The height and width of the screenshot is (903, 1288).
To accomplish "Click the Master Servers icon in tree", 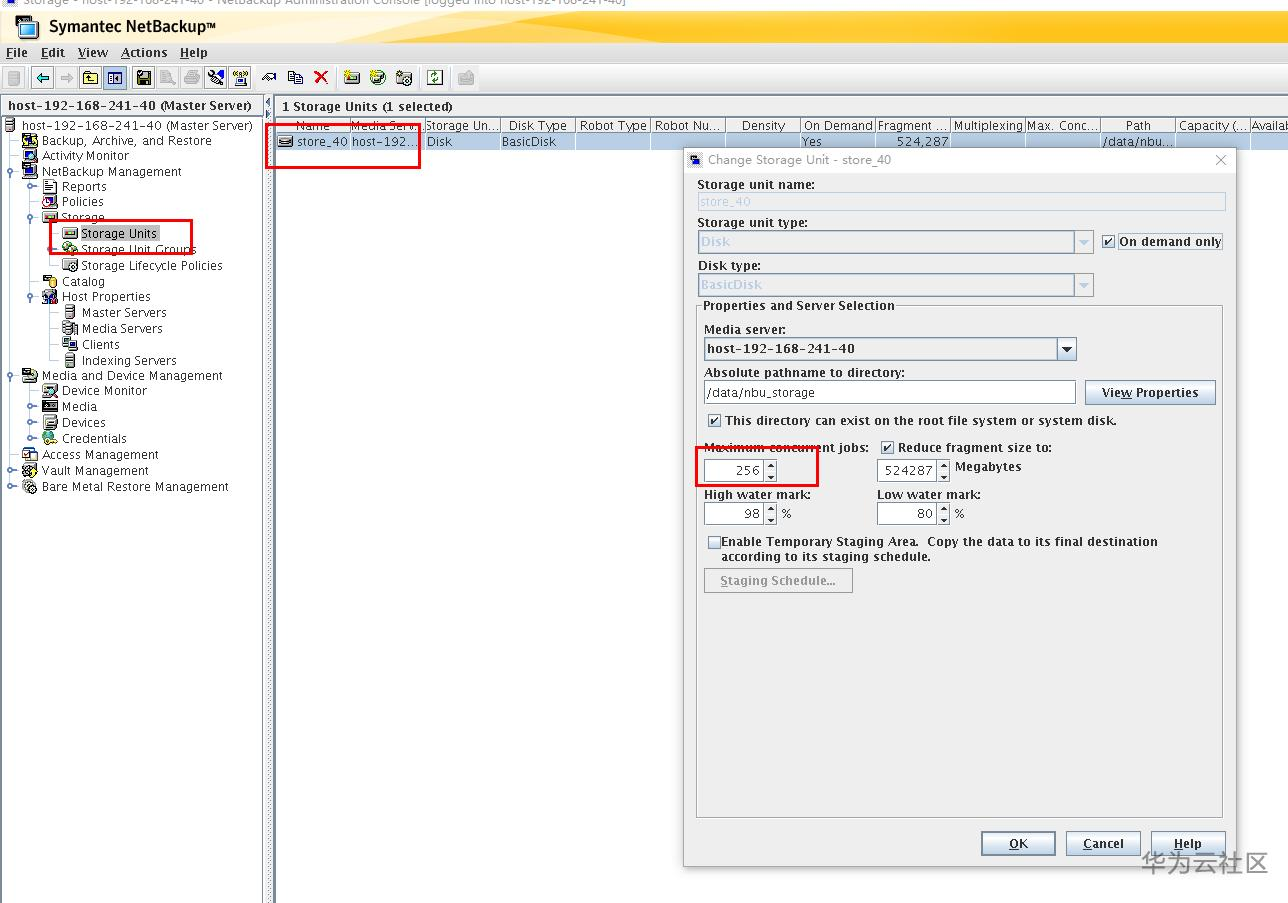I will [x=70, y=313].
